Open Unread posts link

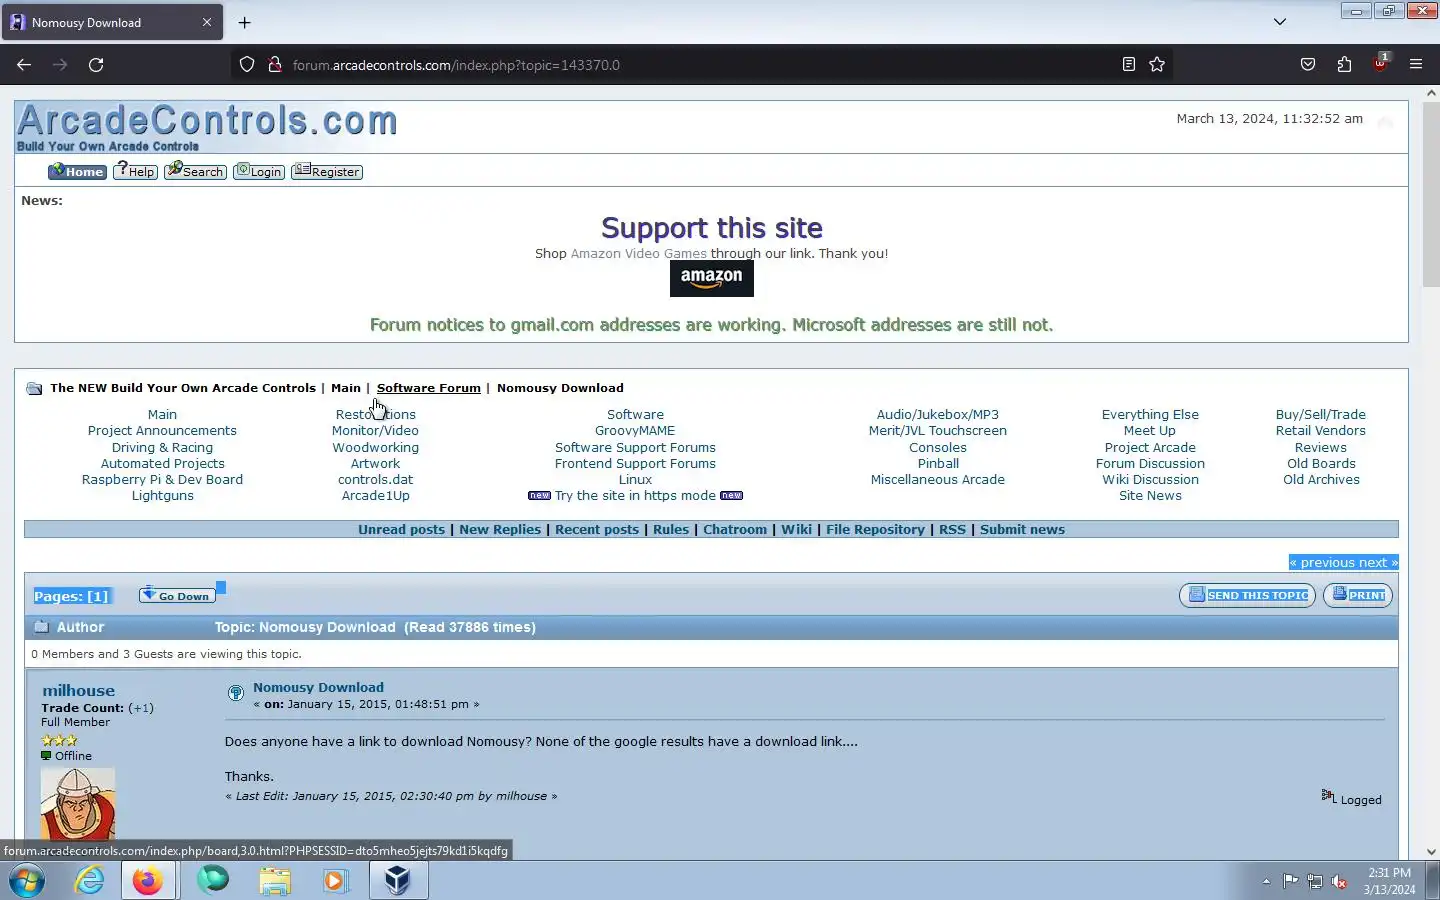tap(401, 529)
